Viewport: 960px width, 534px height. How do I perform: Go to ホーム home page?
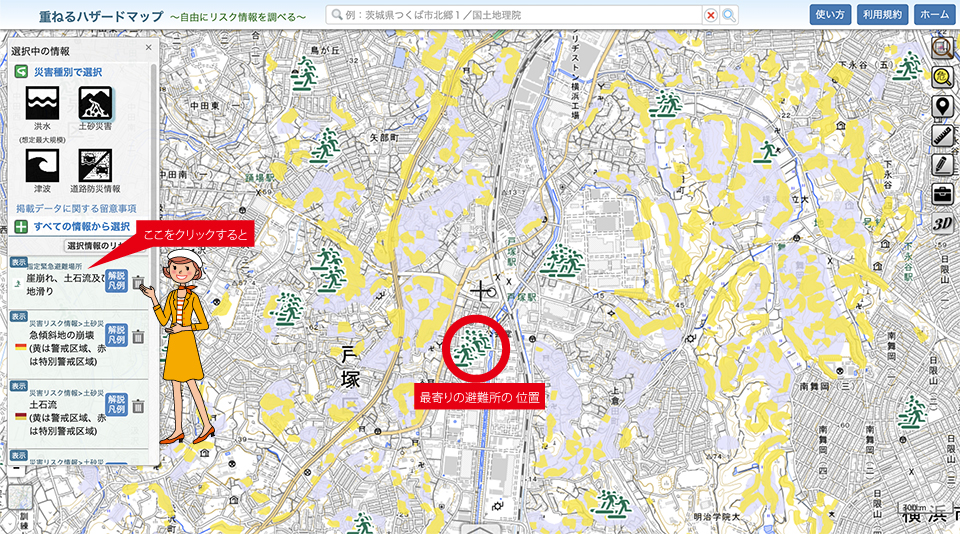pyautogui.click(x=933, y=15)
